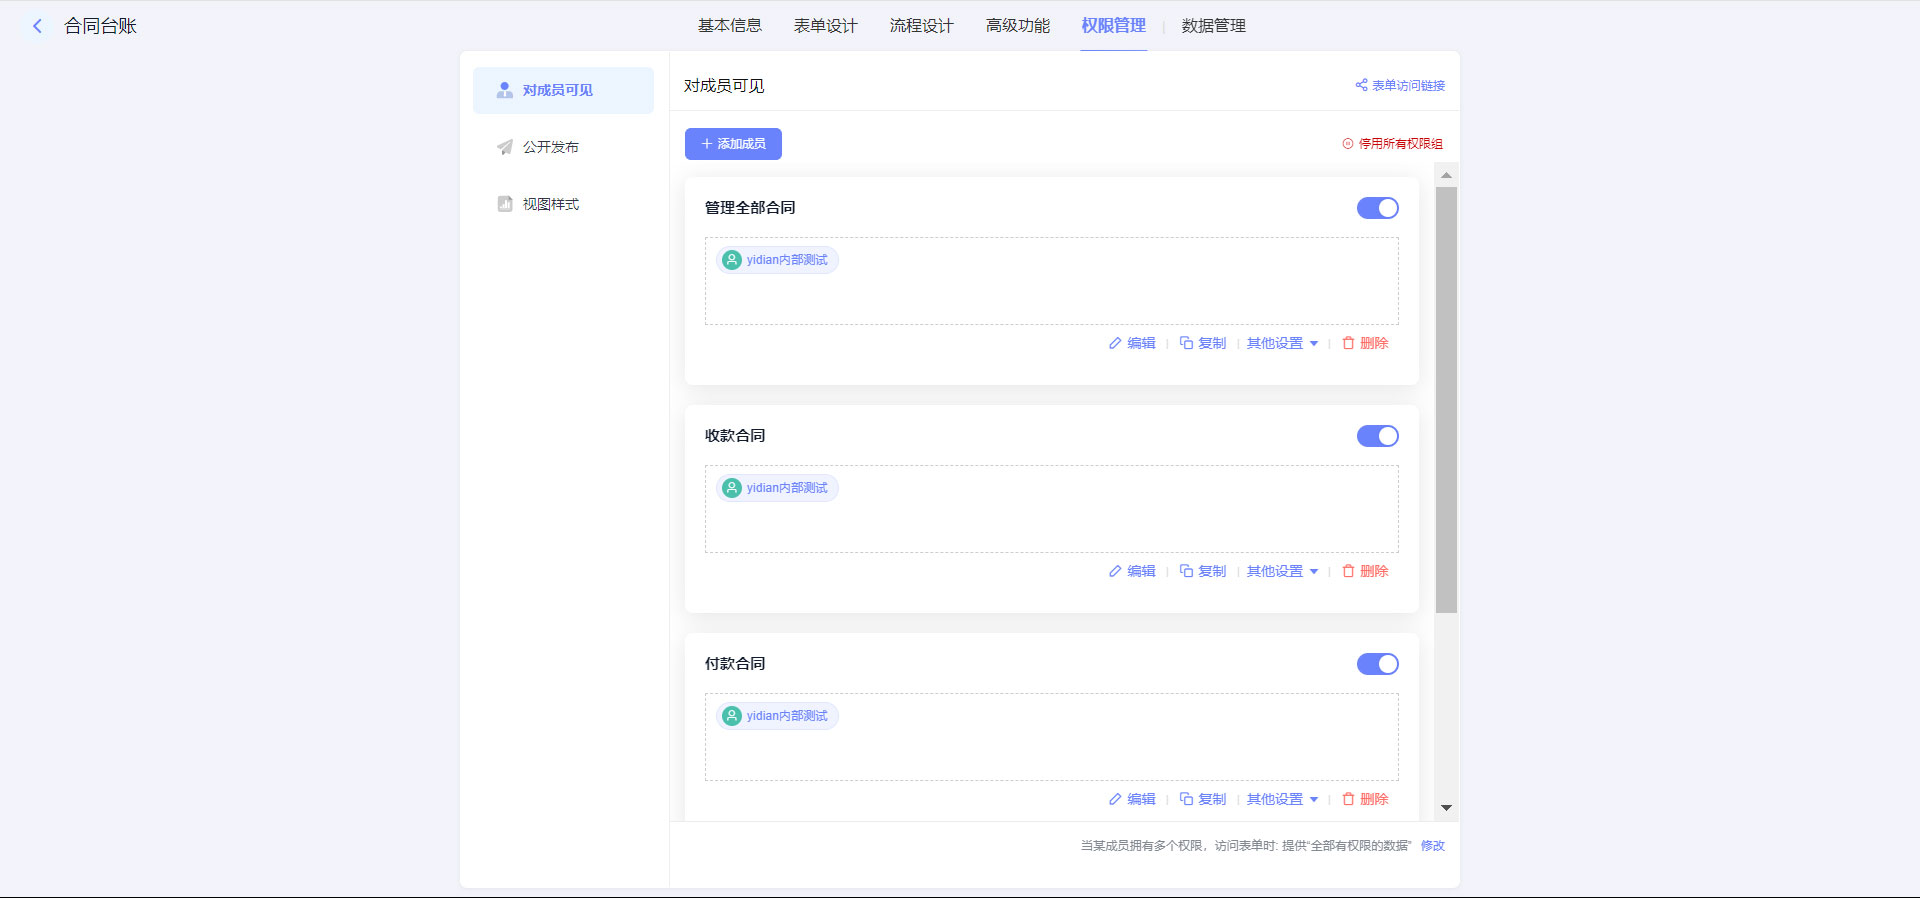This screenshot has width=1920, height=898.
Task: Expand 其他设置 dropdown in 管理全部合同
Action: (1282, 343)
